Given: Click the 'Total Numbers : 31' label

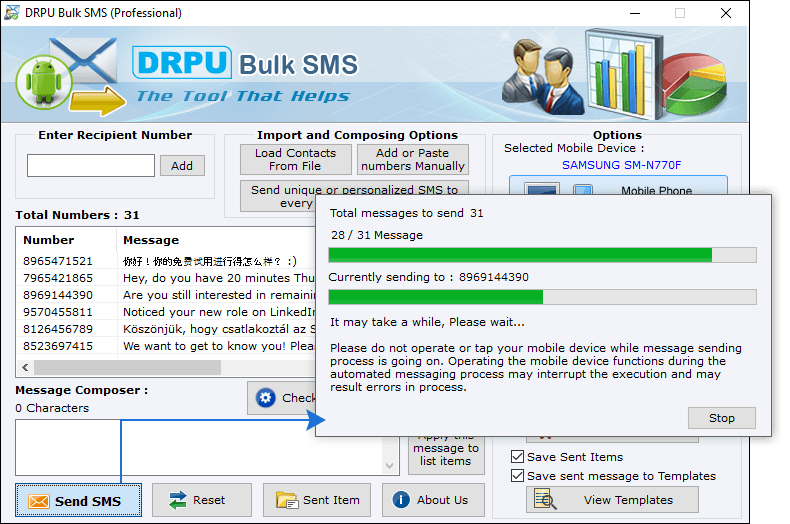Looking at the screenshot, I should click(x=77, y=215).
